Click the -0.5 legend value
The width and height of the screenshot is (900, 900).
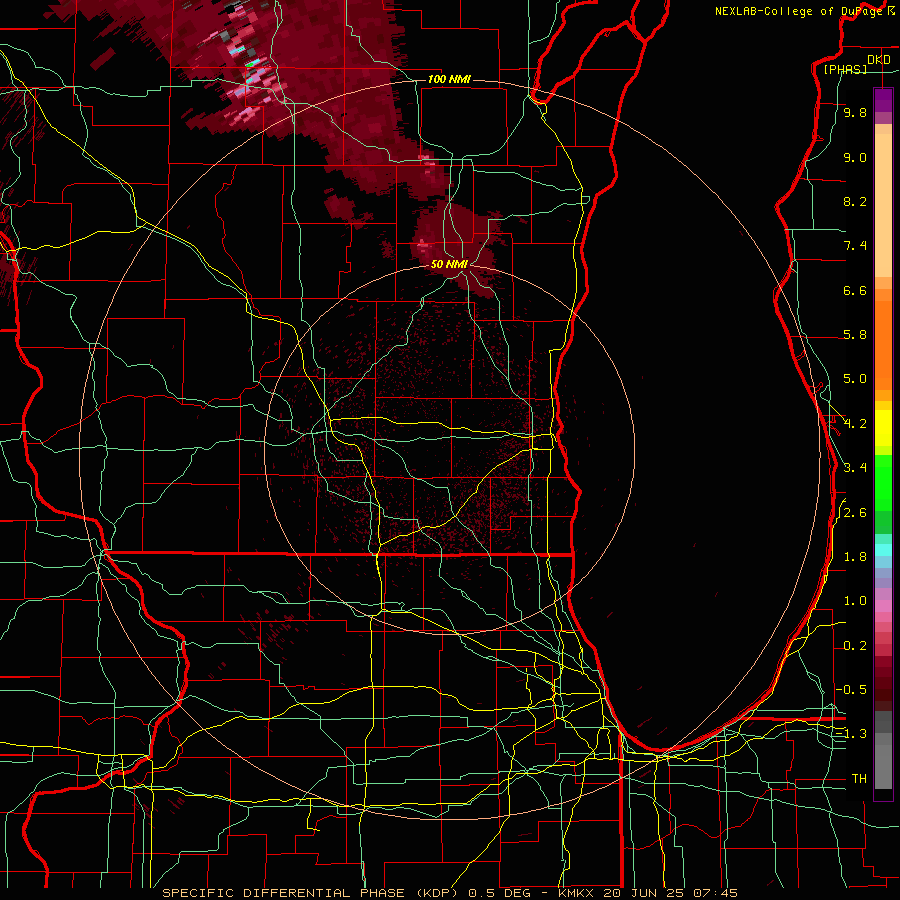click(x=852, y=689)
